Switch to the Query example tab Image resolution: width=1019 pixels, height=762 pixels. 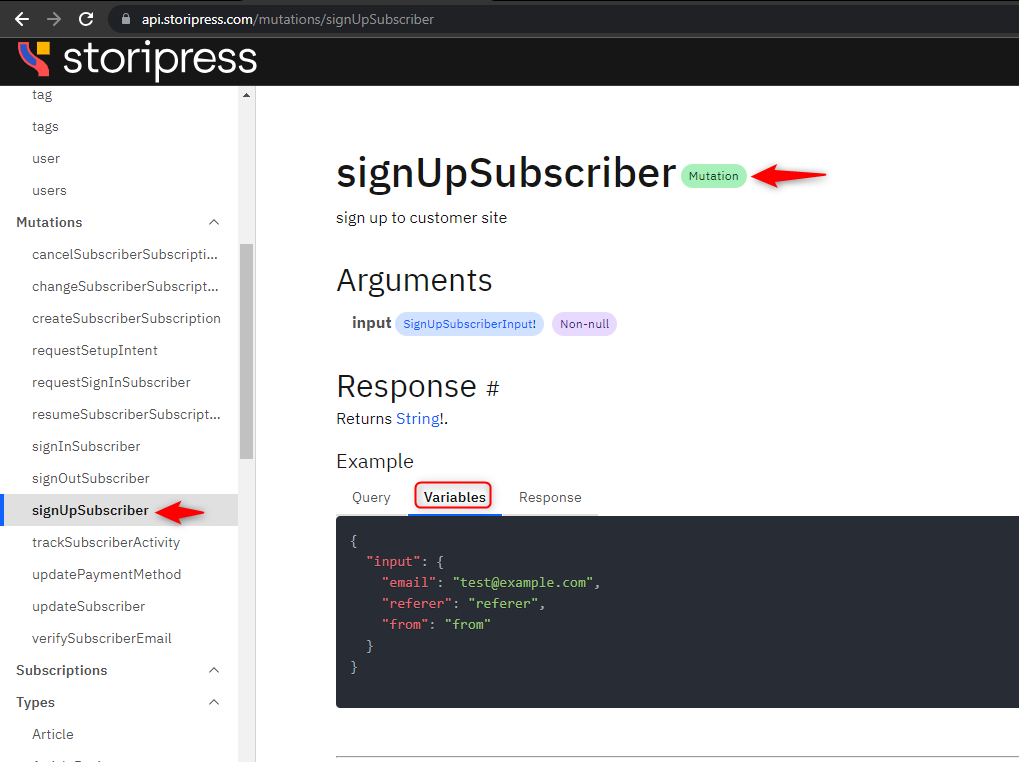[x=371, y=498]
